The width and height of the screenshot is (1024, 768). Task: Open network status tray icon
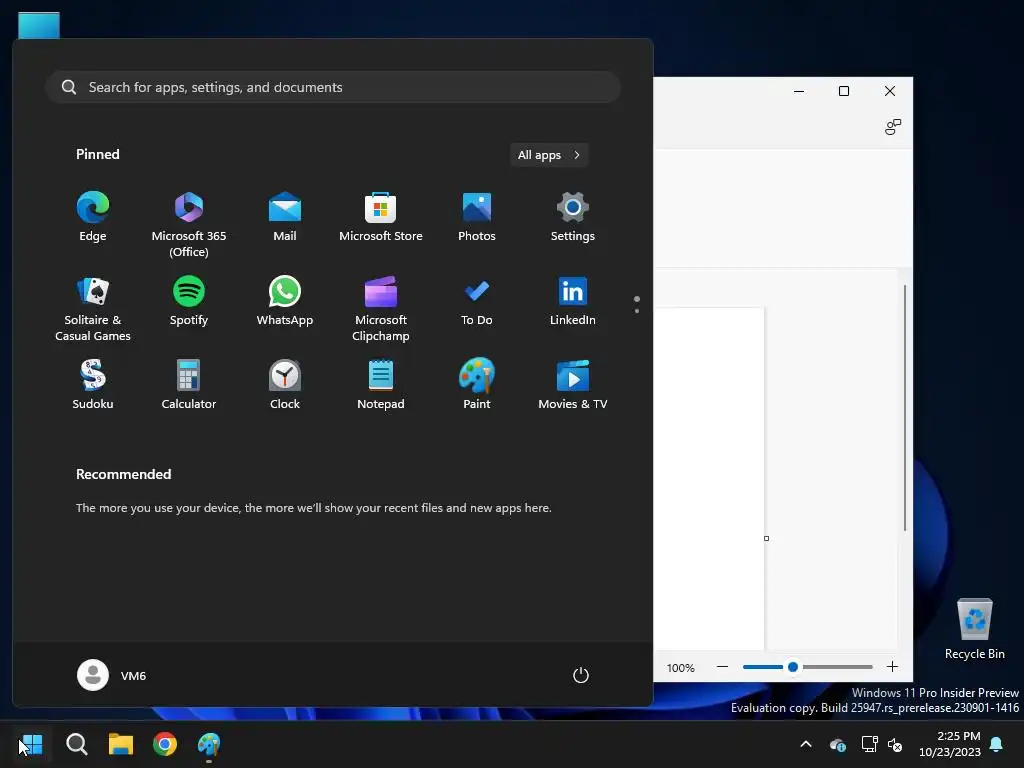[869, 744]
